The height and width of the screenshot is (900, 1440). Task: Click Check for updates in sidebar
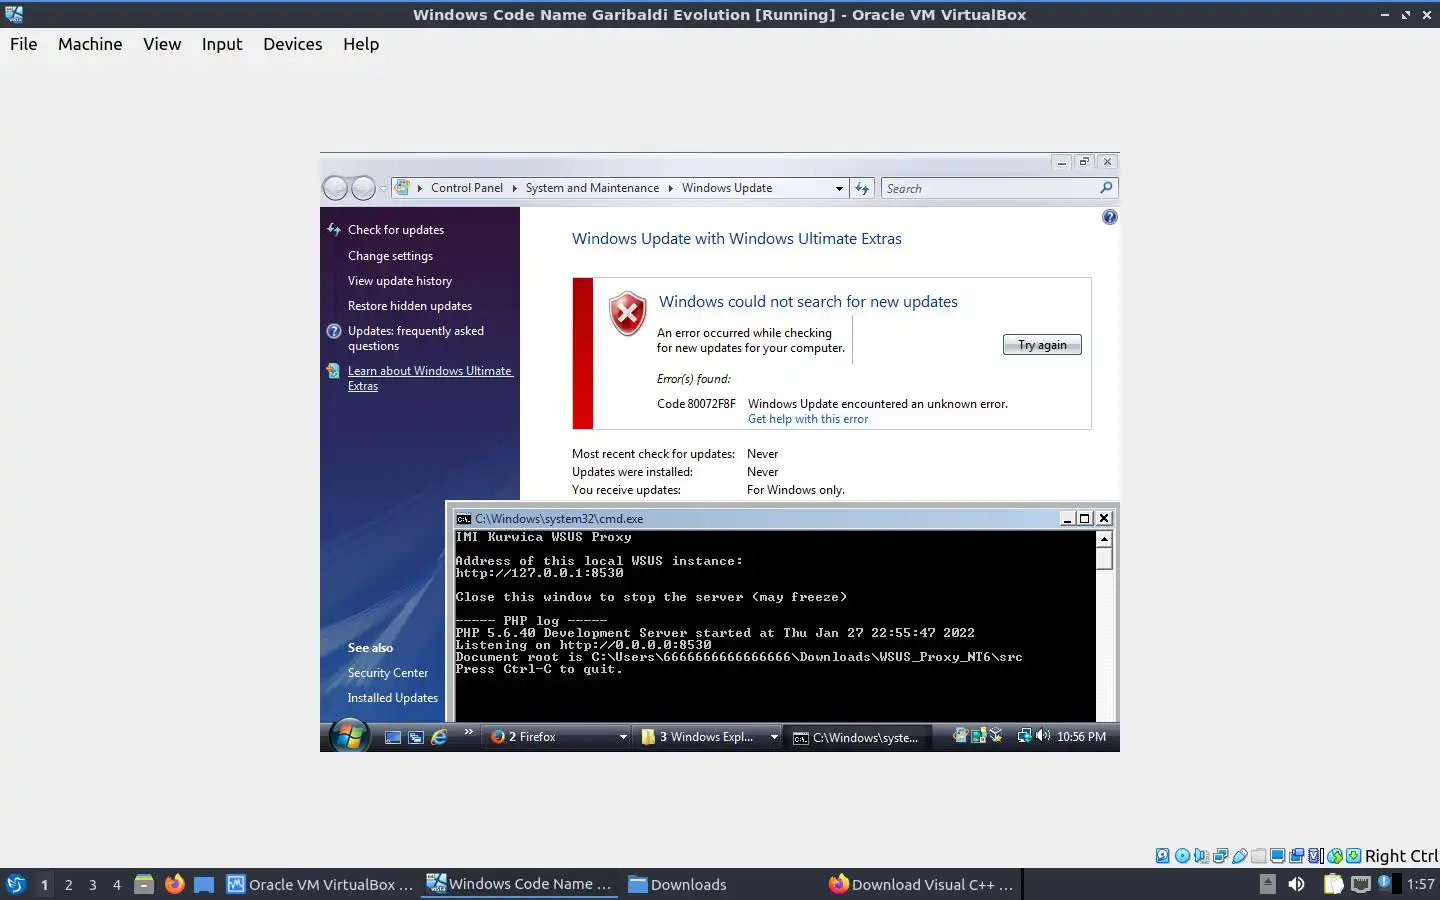(396, 230)
